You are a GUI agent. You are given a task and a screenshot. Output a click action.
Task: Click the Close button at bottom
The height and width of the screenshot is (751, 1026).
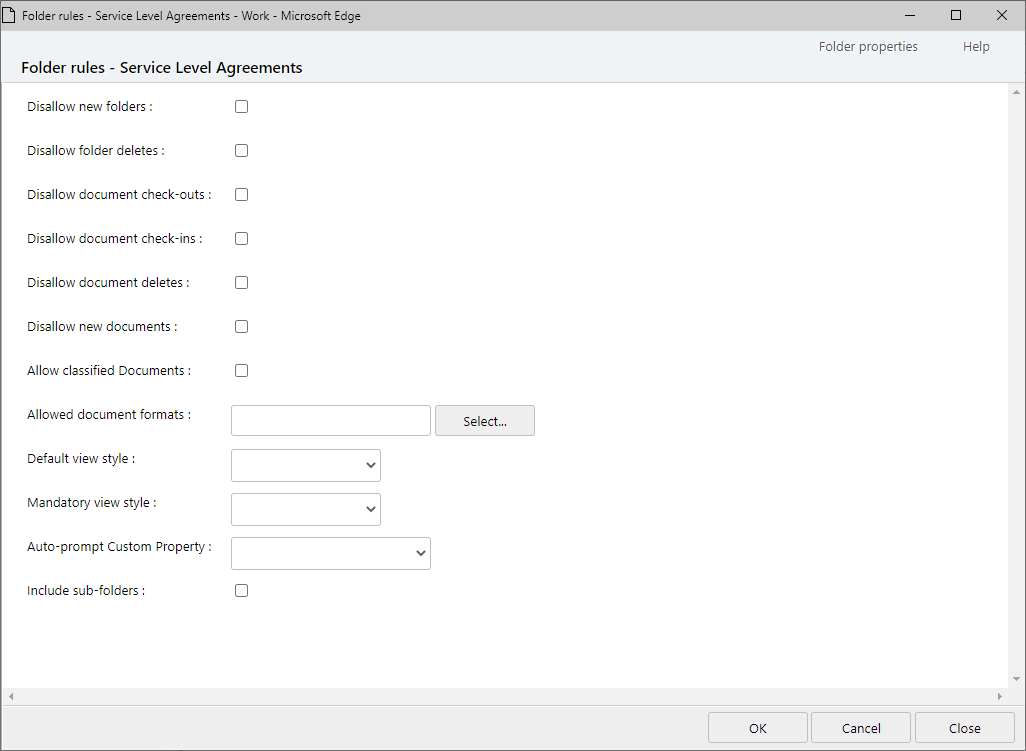click(x=964, y=728)
